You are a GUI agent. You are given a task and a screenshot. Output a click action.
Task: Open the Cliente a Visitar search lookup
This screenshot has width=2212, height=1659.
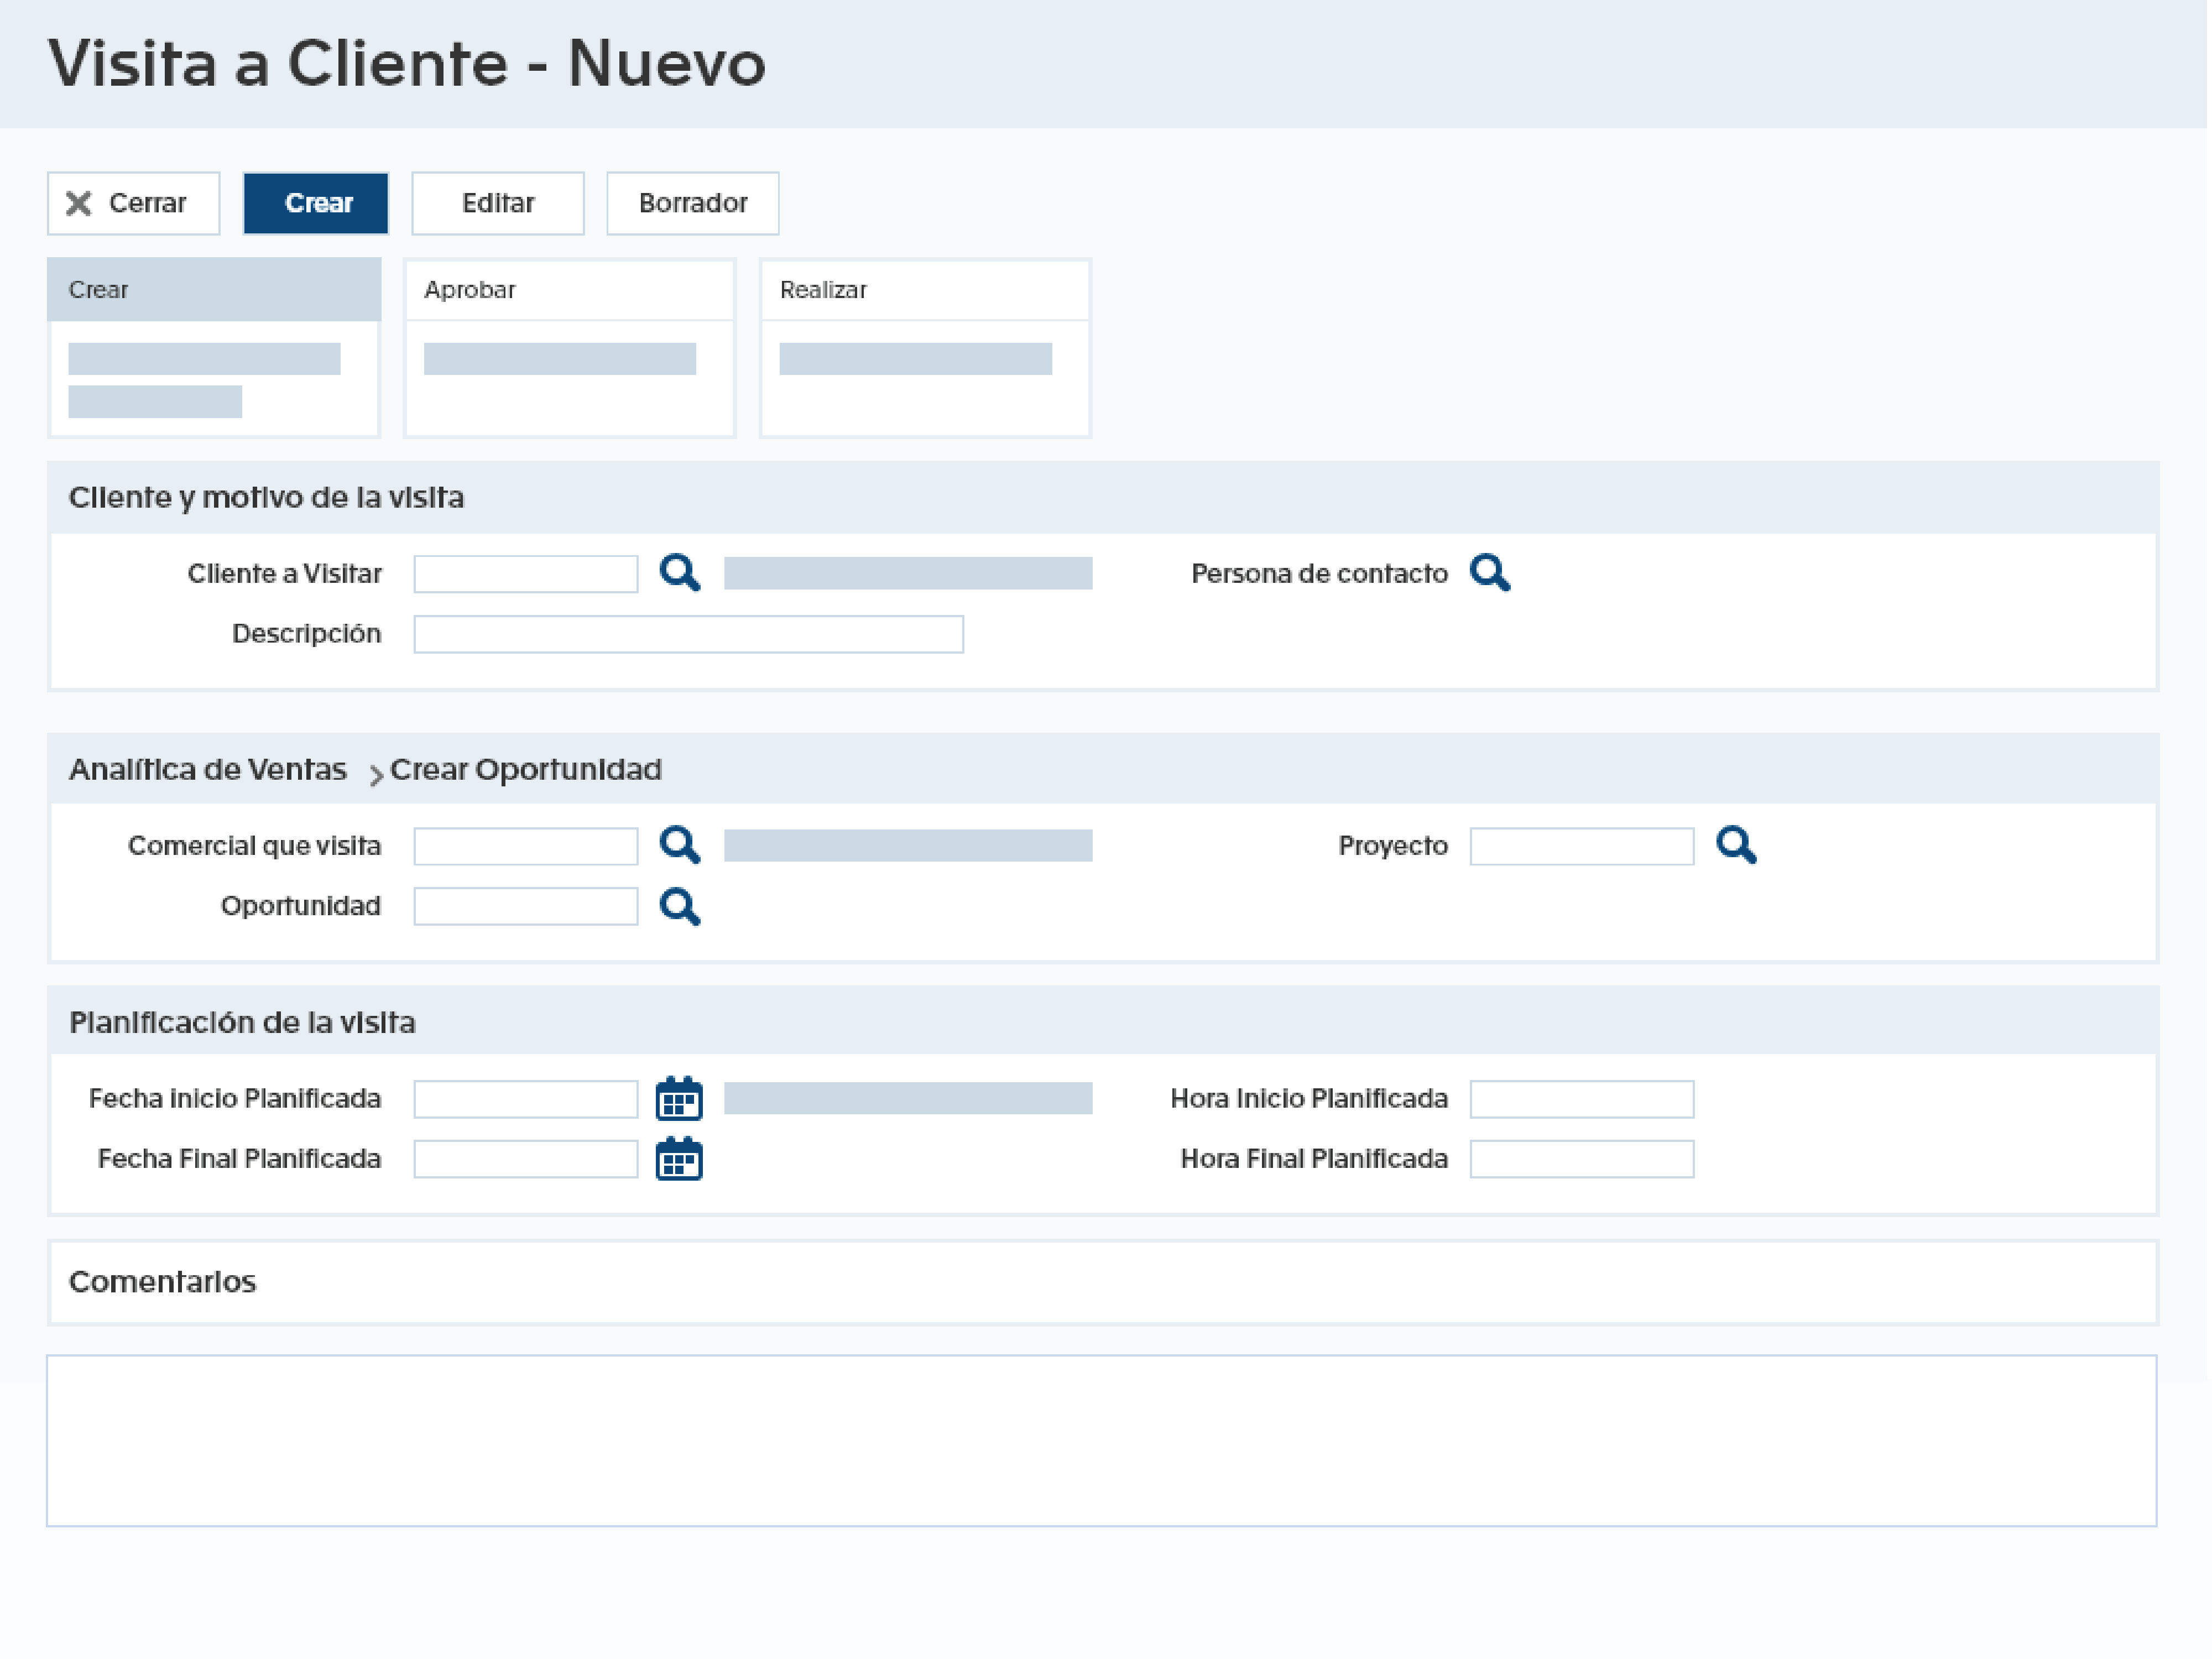(680, 573)
